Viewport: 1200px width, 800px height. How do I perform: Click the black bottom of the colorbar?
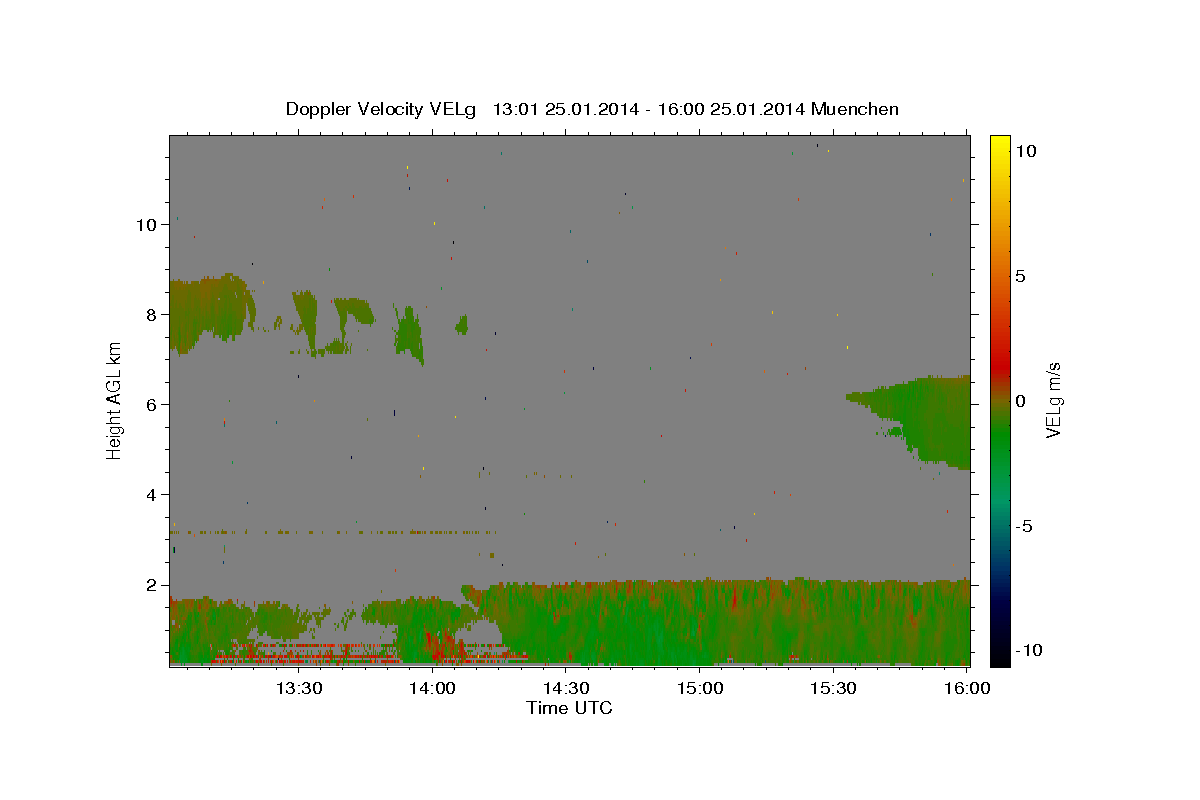pyautogui.click(x=999, y=657)
